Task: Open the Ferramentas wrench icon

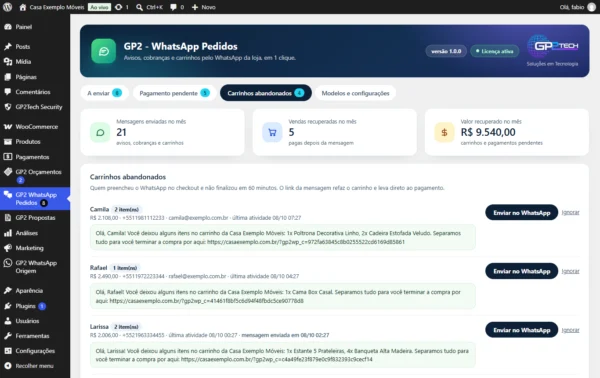Action: click(x=8, y=336)
